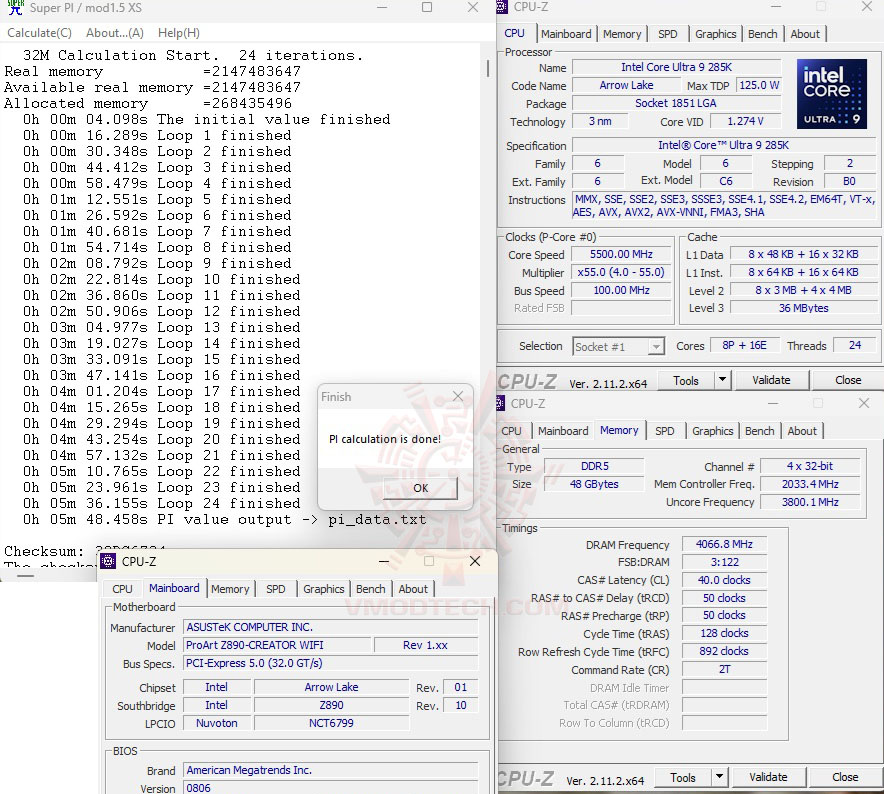
Task: Select SPD tab in CPU-Z Mainboard window
Action: [x=276, y=589]
